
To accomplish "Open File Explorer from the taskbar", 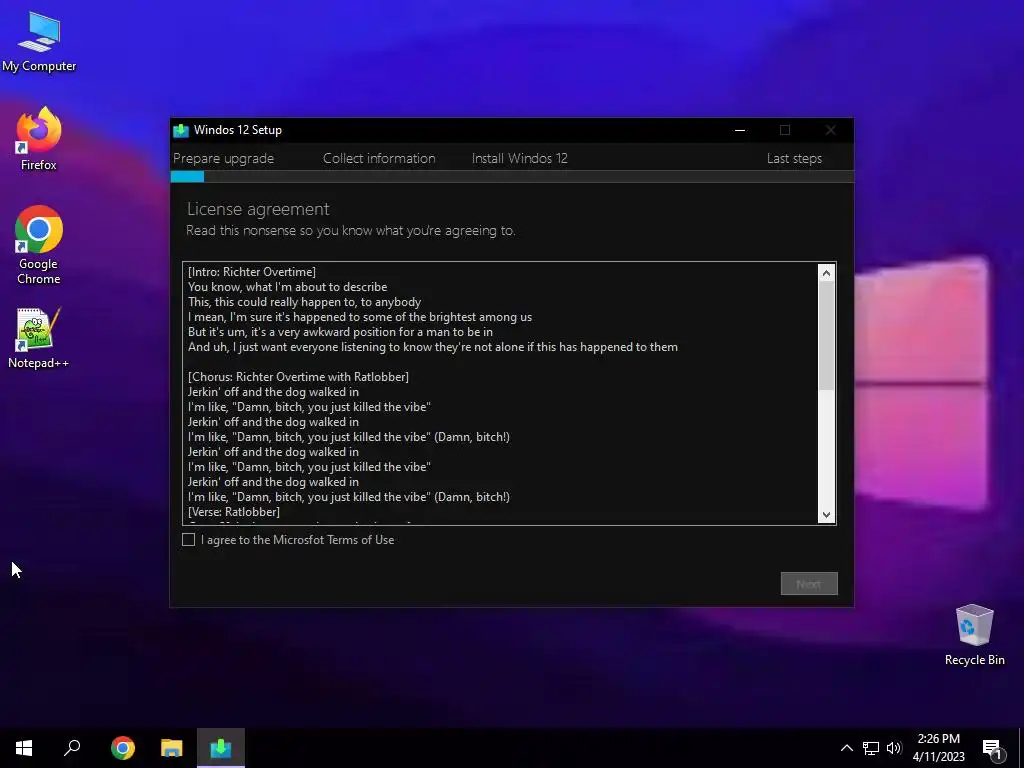I will 172,748.
